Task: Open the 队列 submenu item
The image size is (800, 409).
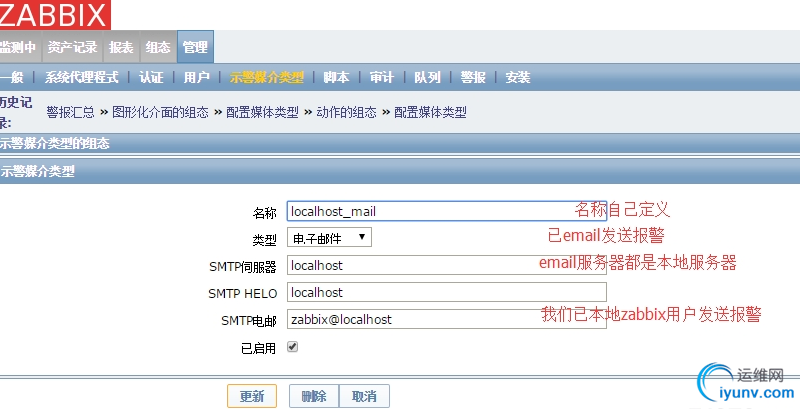Action: click(427, 78)
